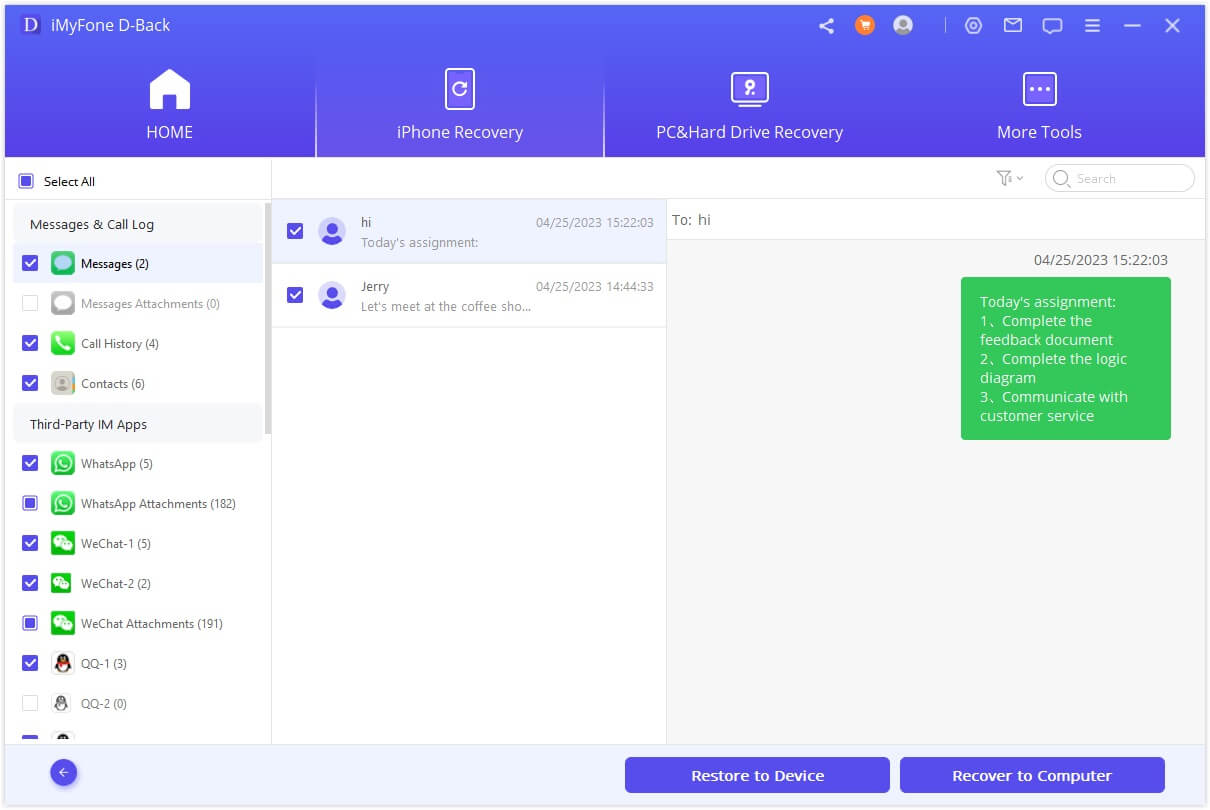This screenshot has height=810, width=1210.
Task: Click the round back arrow button
Action: tap(64, 772)
